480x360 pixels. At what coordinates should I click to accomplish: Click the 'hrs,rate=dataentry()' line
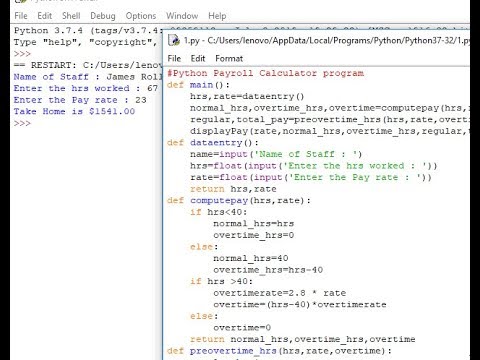tap(247, 97)
